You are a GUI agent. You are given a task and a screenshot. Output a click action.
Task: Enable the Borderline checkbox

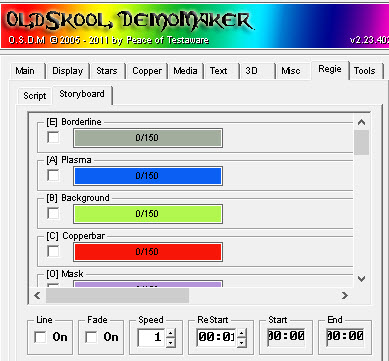click(53, 137)
